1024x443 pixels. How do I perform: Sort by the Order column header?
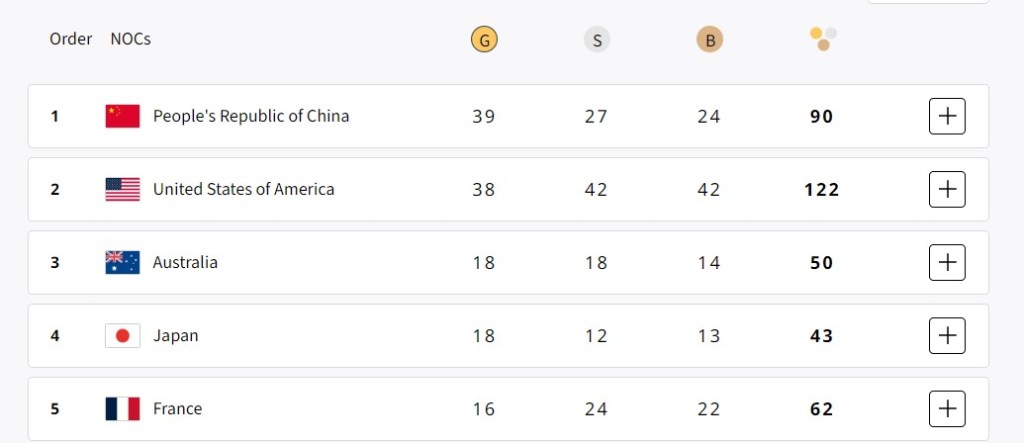pyautogui.click(x=71, y=39)
